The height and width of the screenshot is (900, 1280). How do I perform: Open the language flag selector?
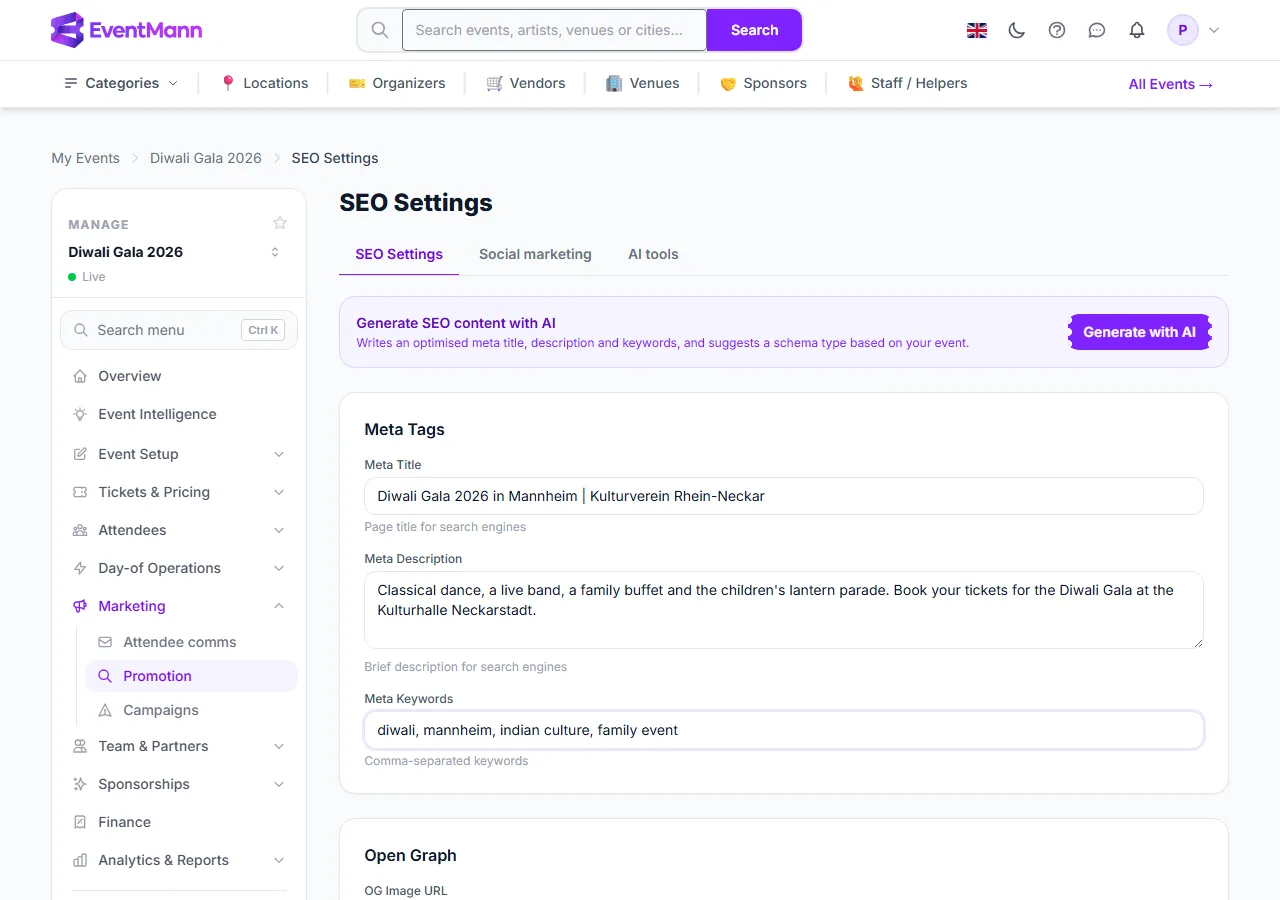[x=977, y=30]
